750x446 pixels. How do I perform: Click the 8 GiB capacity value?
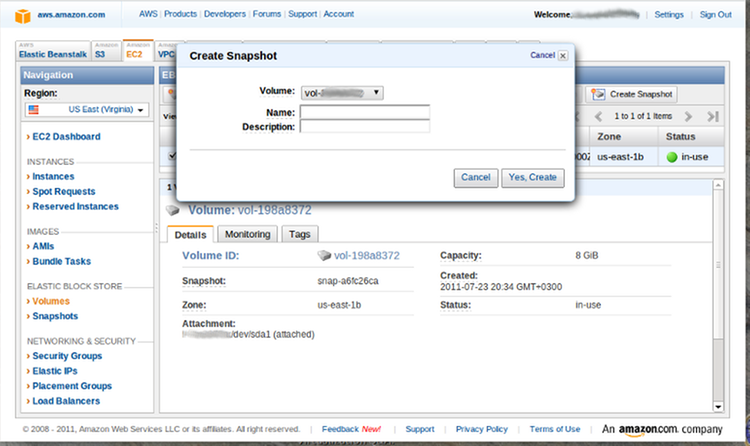pos(587,256)
